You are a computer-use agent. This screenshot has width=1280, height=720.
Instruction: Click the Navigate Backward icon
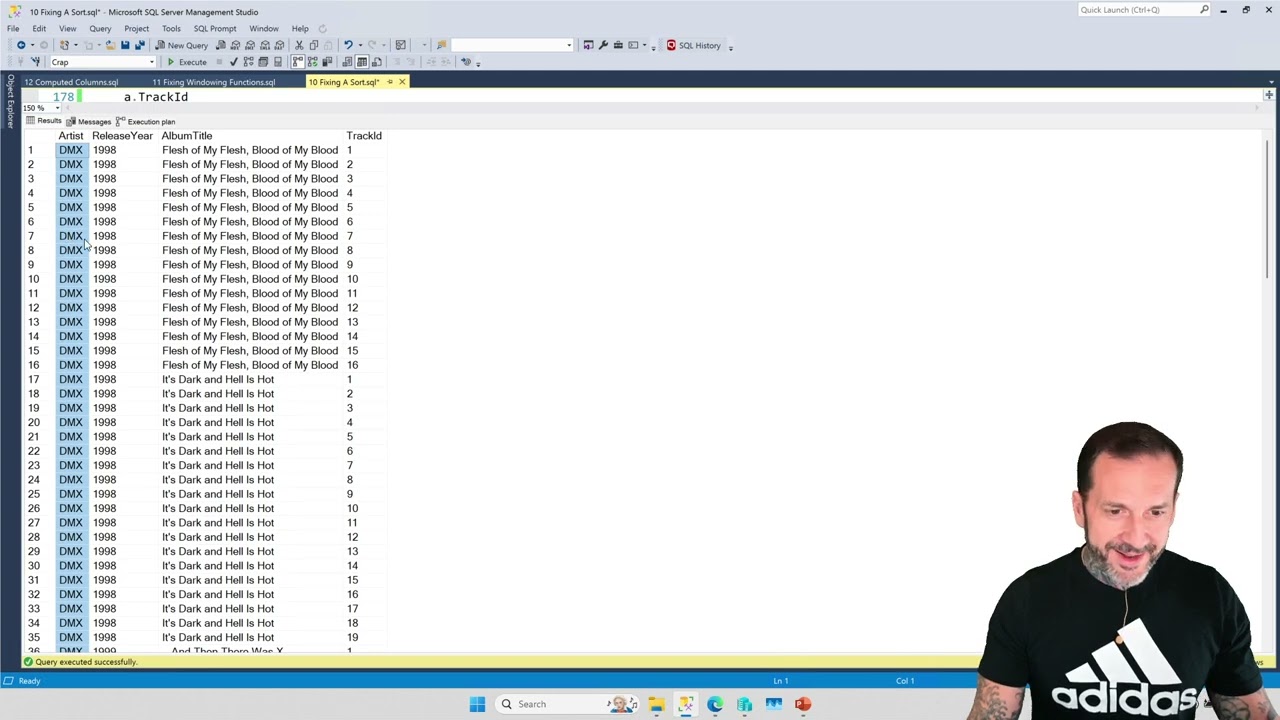pyautogui.click(x=21, y=45)
